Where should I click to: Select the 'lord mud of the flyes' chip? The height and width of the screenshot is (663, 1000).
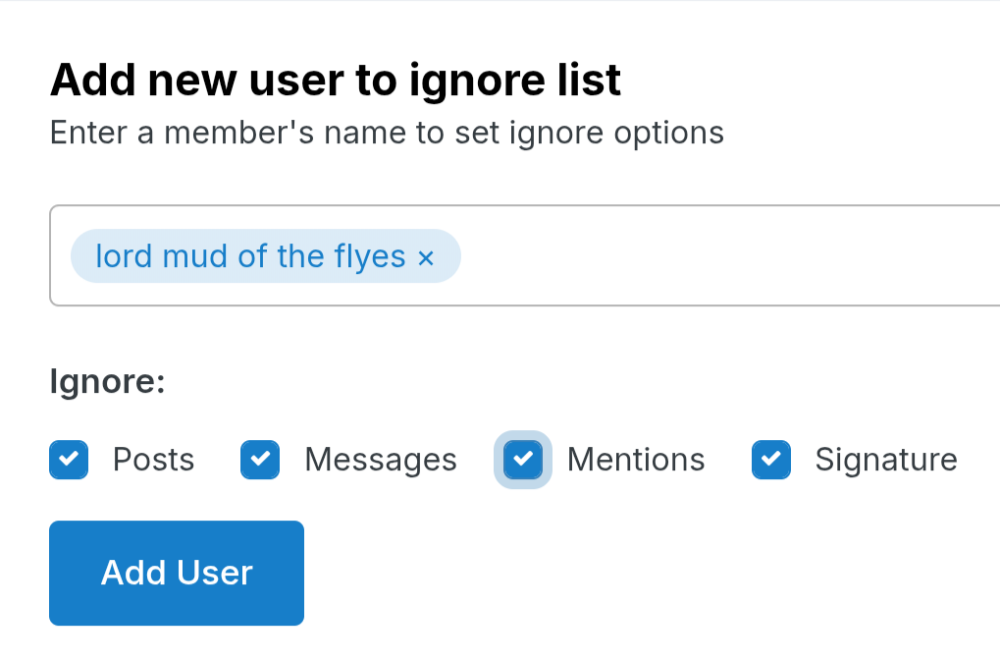click(250, 257)
